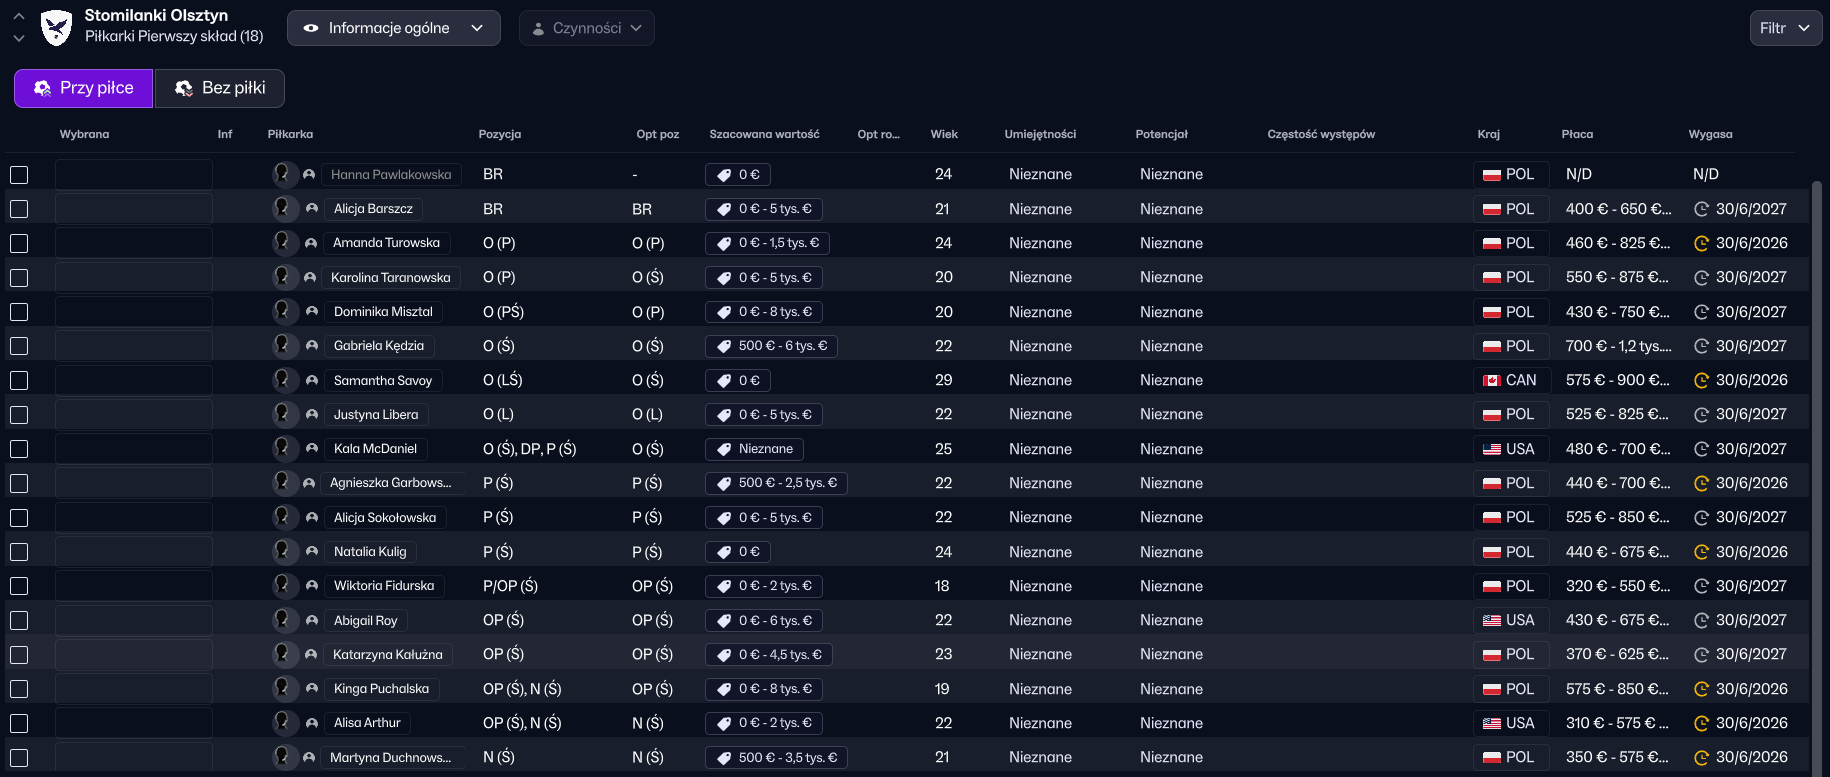Click the Canadian flag for Samantha Savoy

coord(1491,380)
